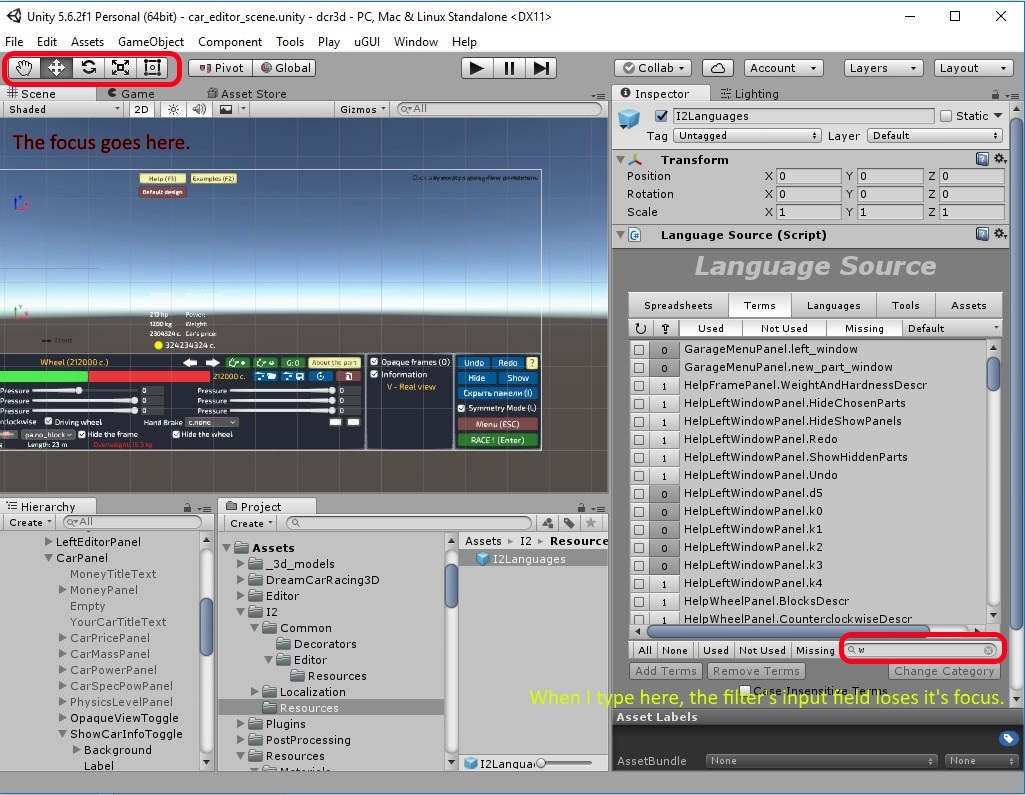Image resolution: width=1025 pixels, height=795 pixels.
Task: Lock the Inspector panel
Action: tap(995, 95)
